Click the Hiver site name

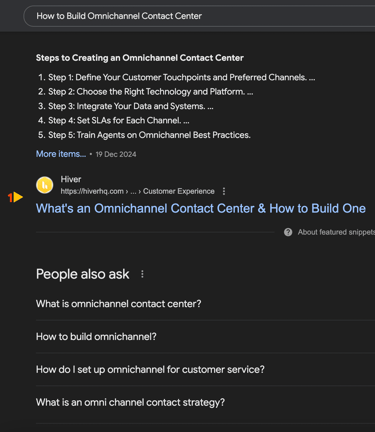71,179
